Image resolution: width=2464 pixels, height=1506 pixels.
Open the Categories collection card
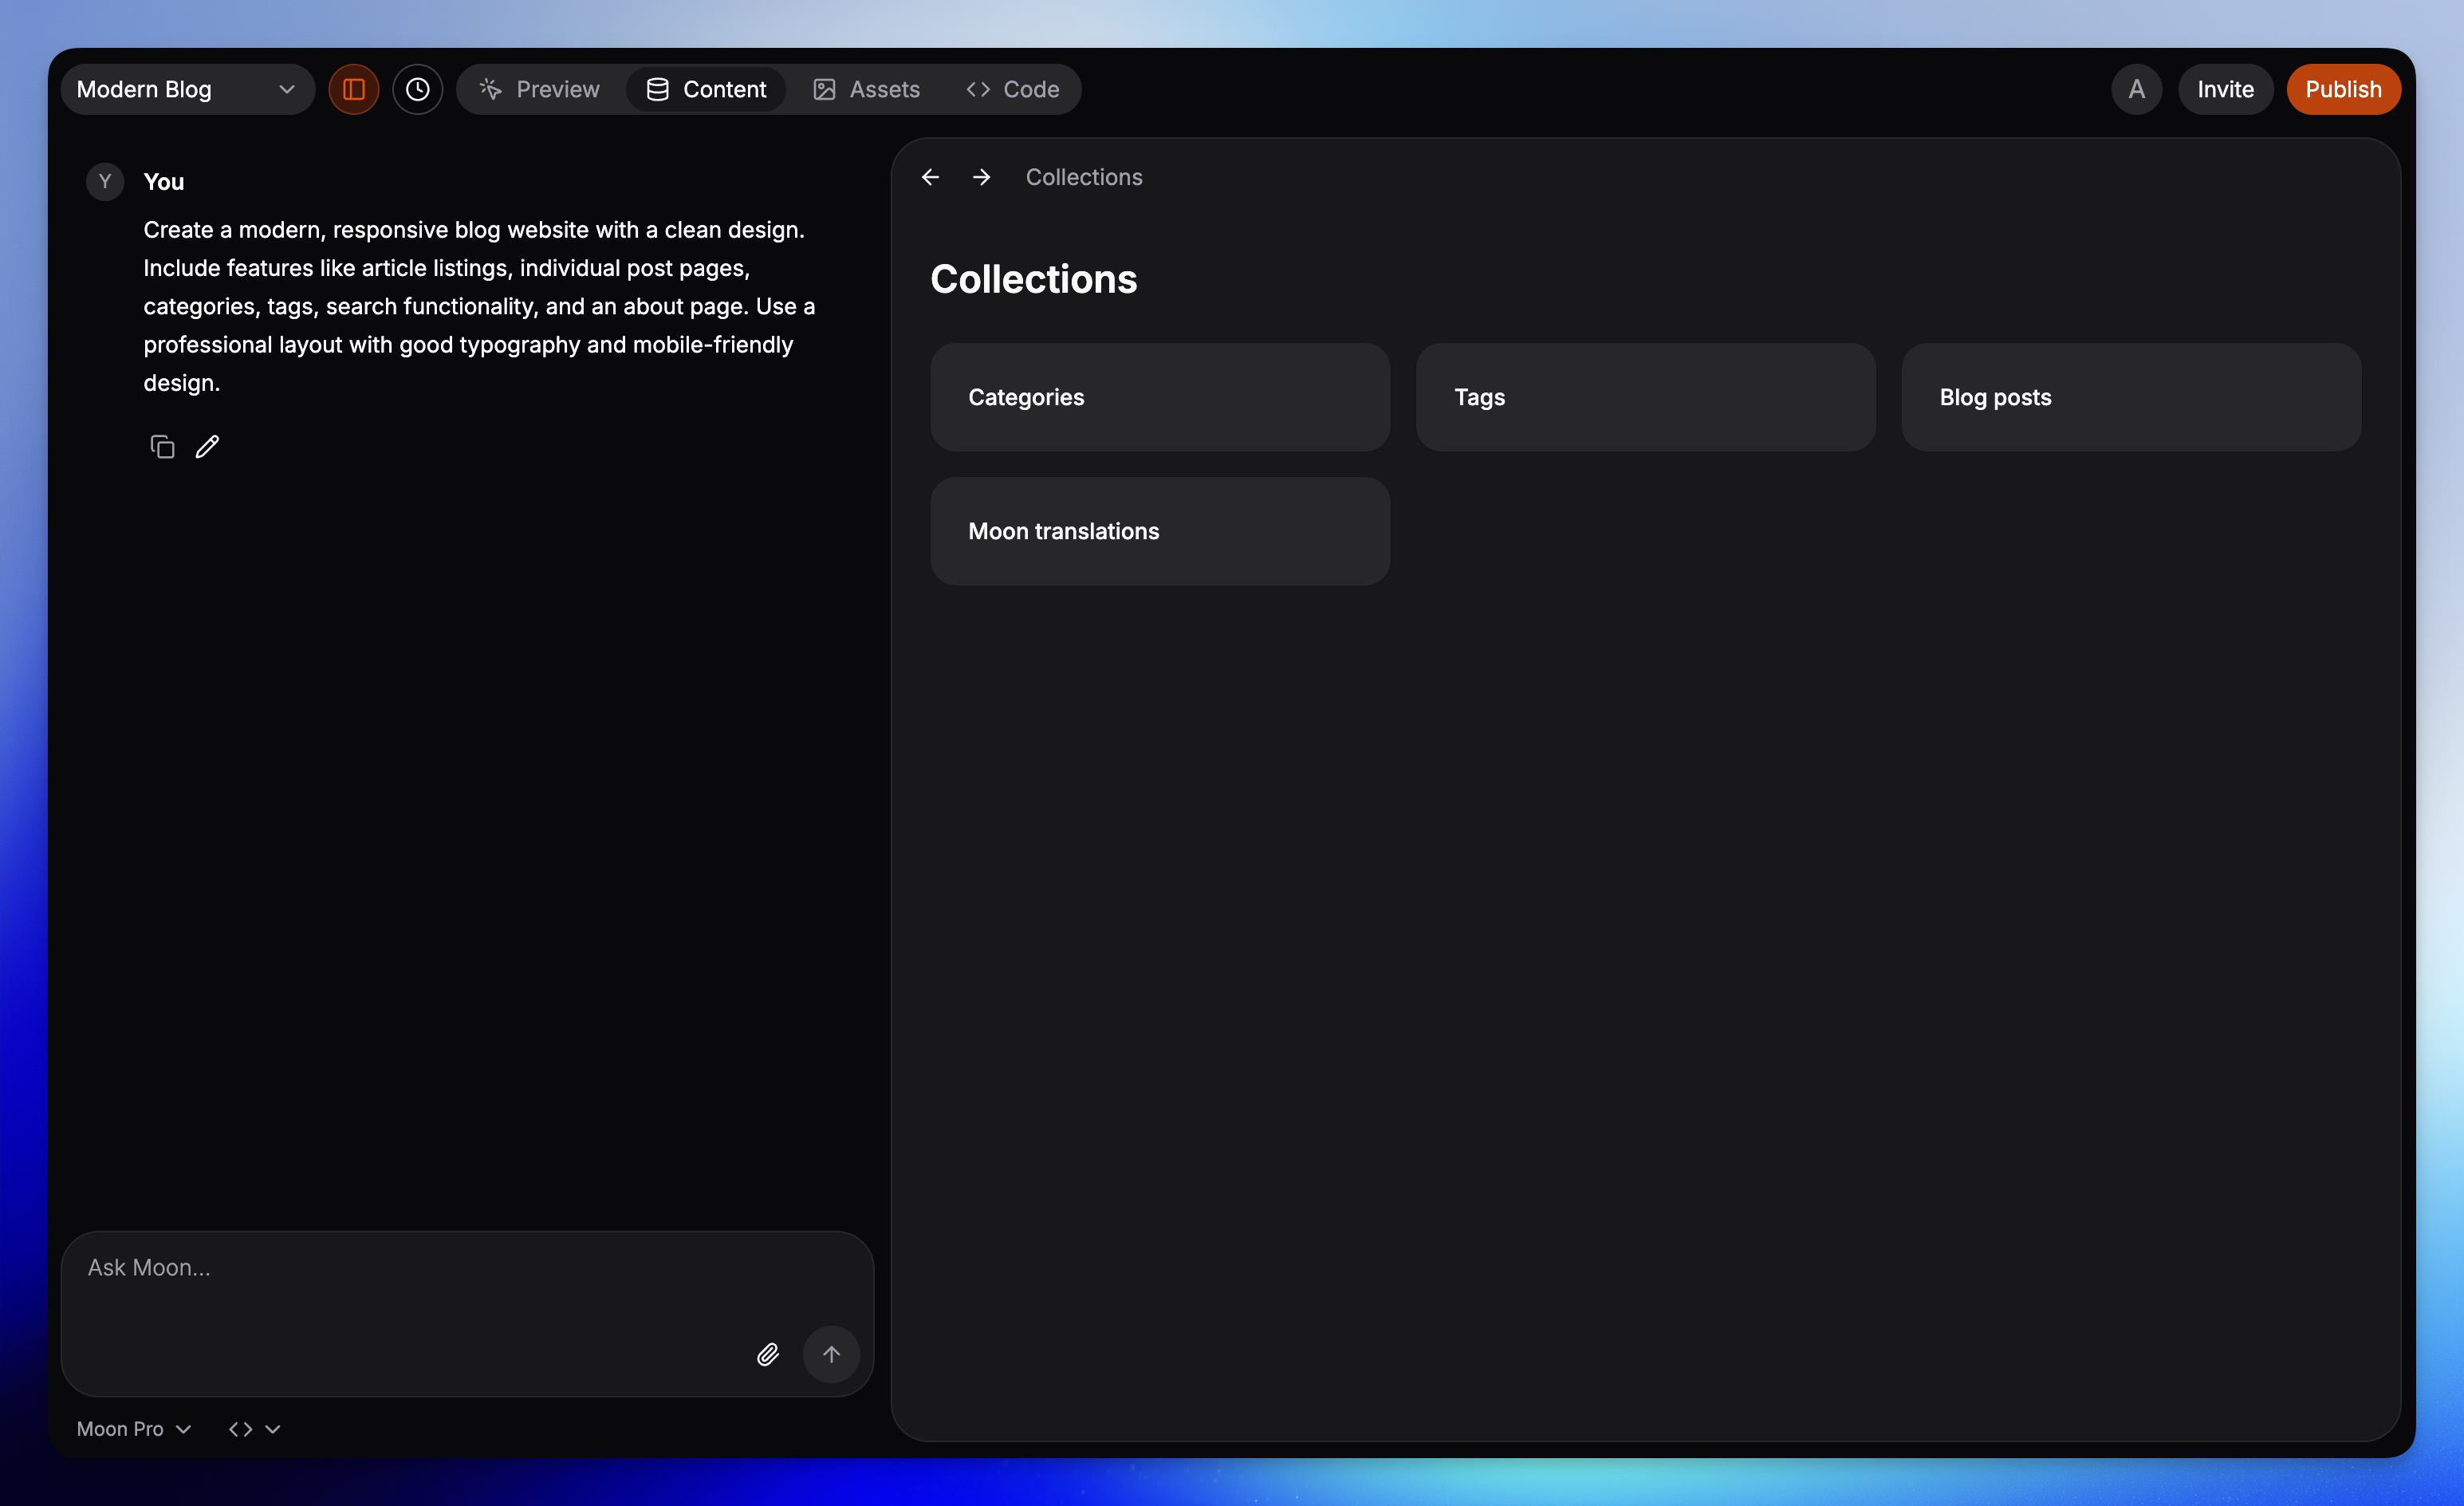[x=1160, y=397]
